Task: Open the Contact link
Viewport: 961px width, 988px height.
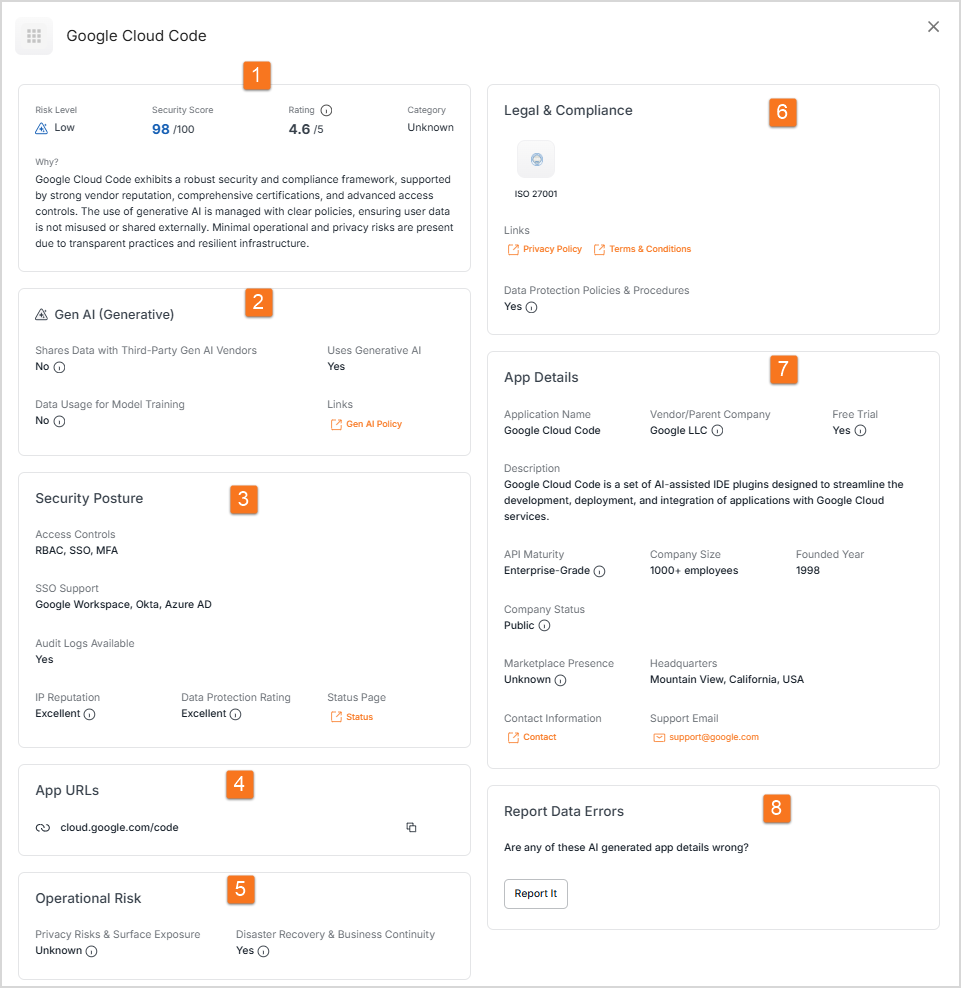Action: (x=532, y=737)
